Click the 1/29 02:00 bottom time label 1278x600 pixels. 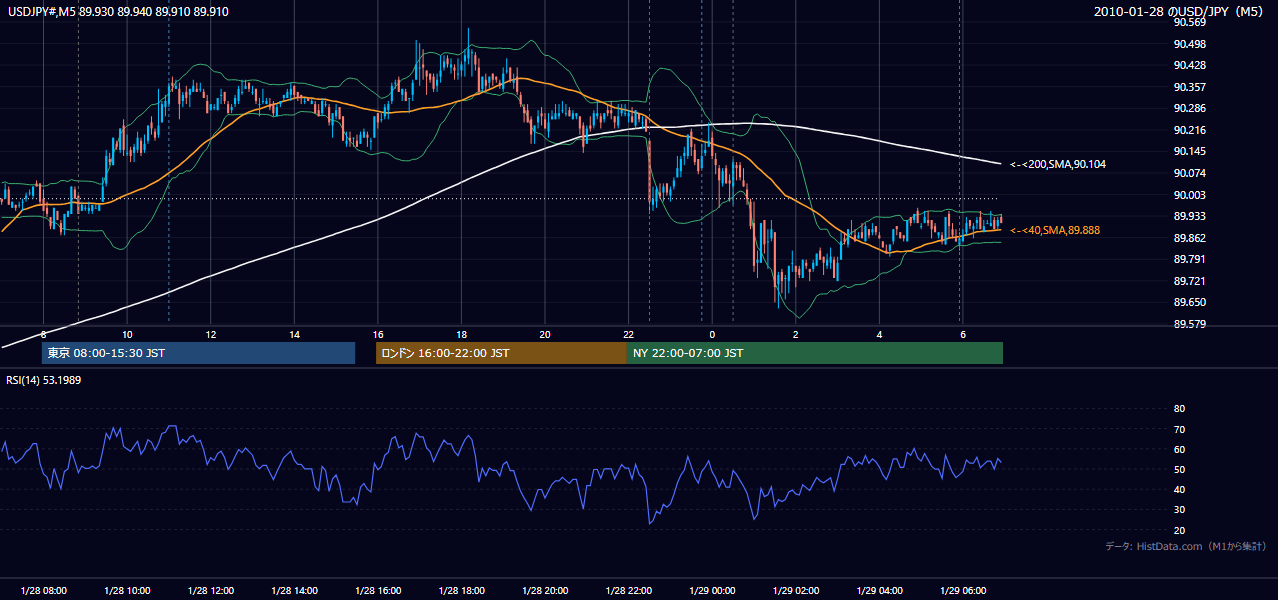tap(796, 590)
